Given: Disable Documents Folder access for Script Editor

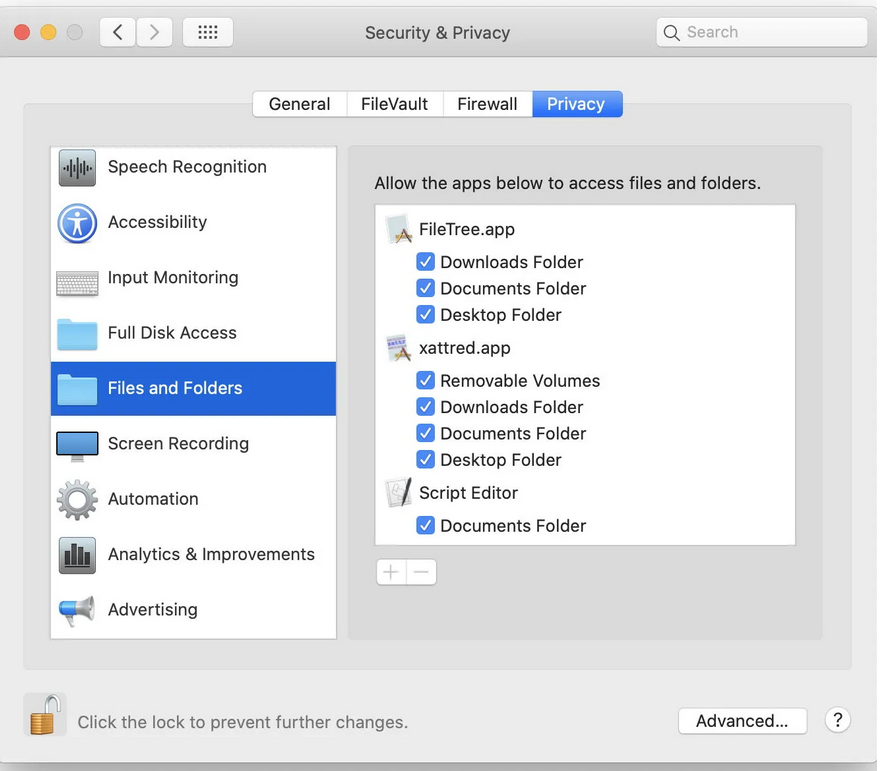Looking at the screenshot, I should (426, 525).
